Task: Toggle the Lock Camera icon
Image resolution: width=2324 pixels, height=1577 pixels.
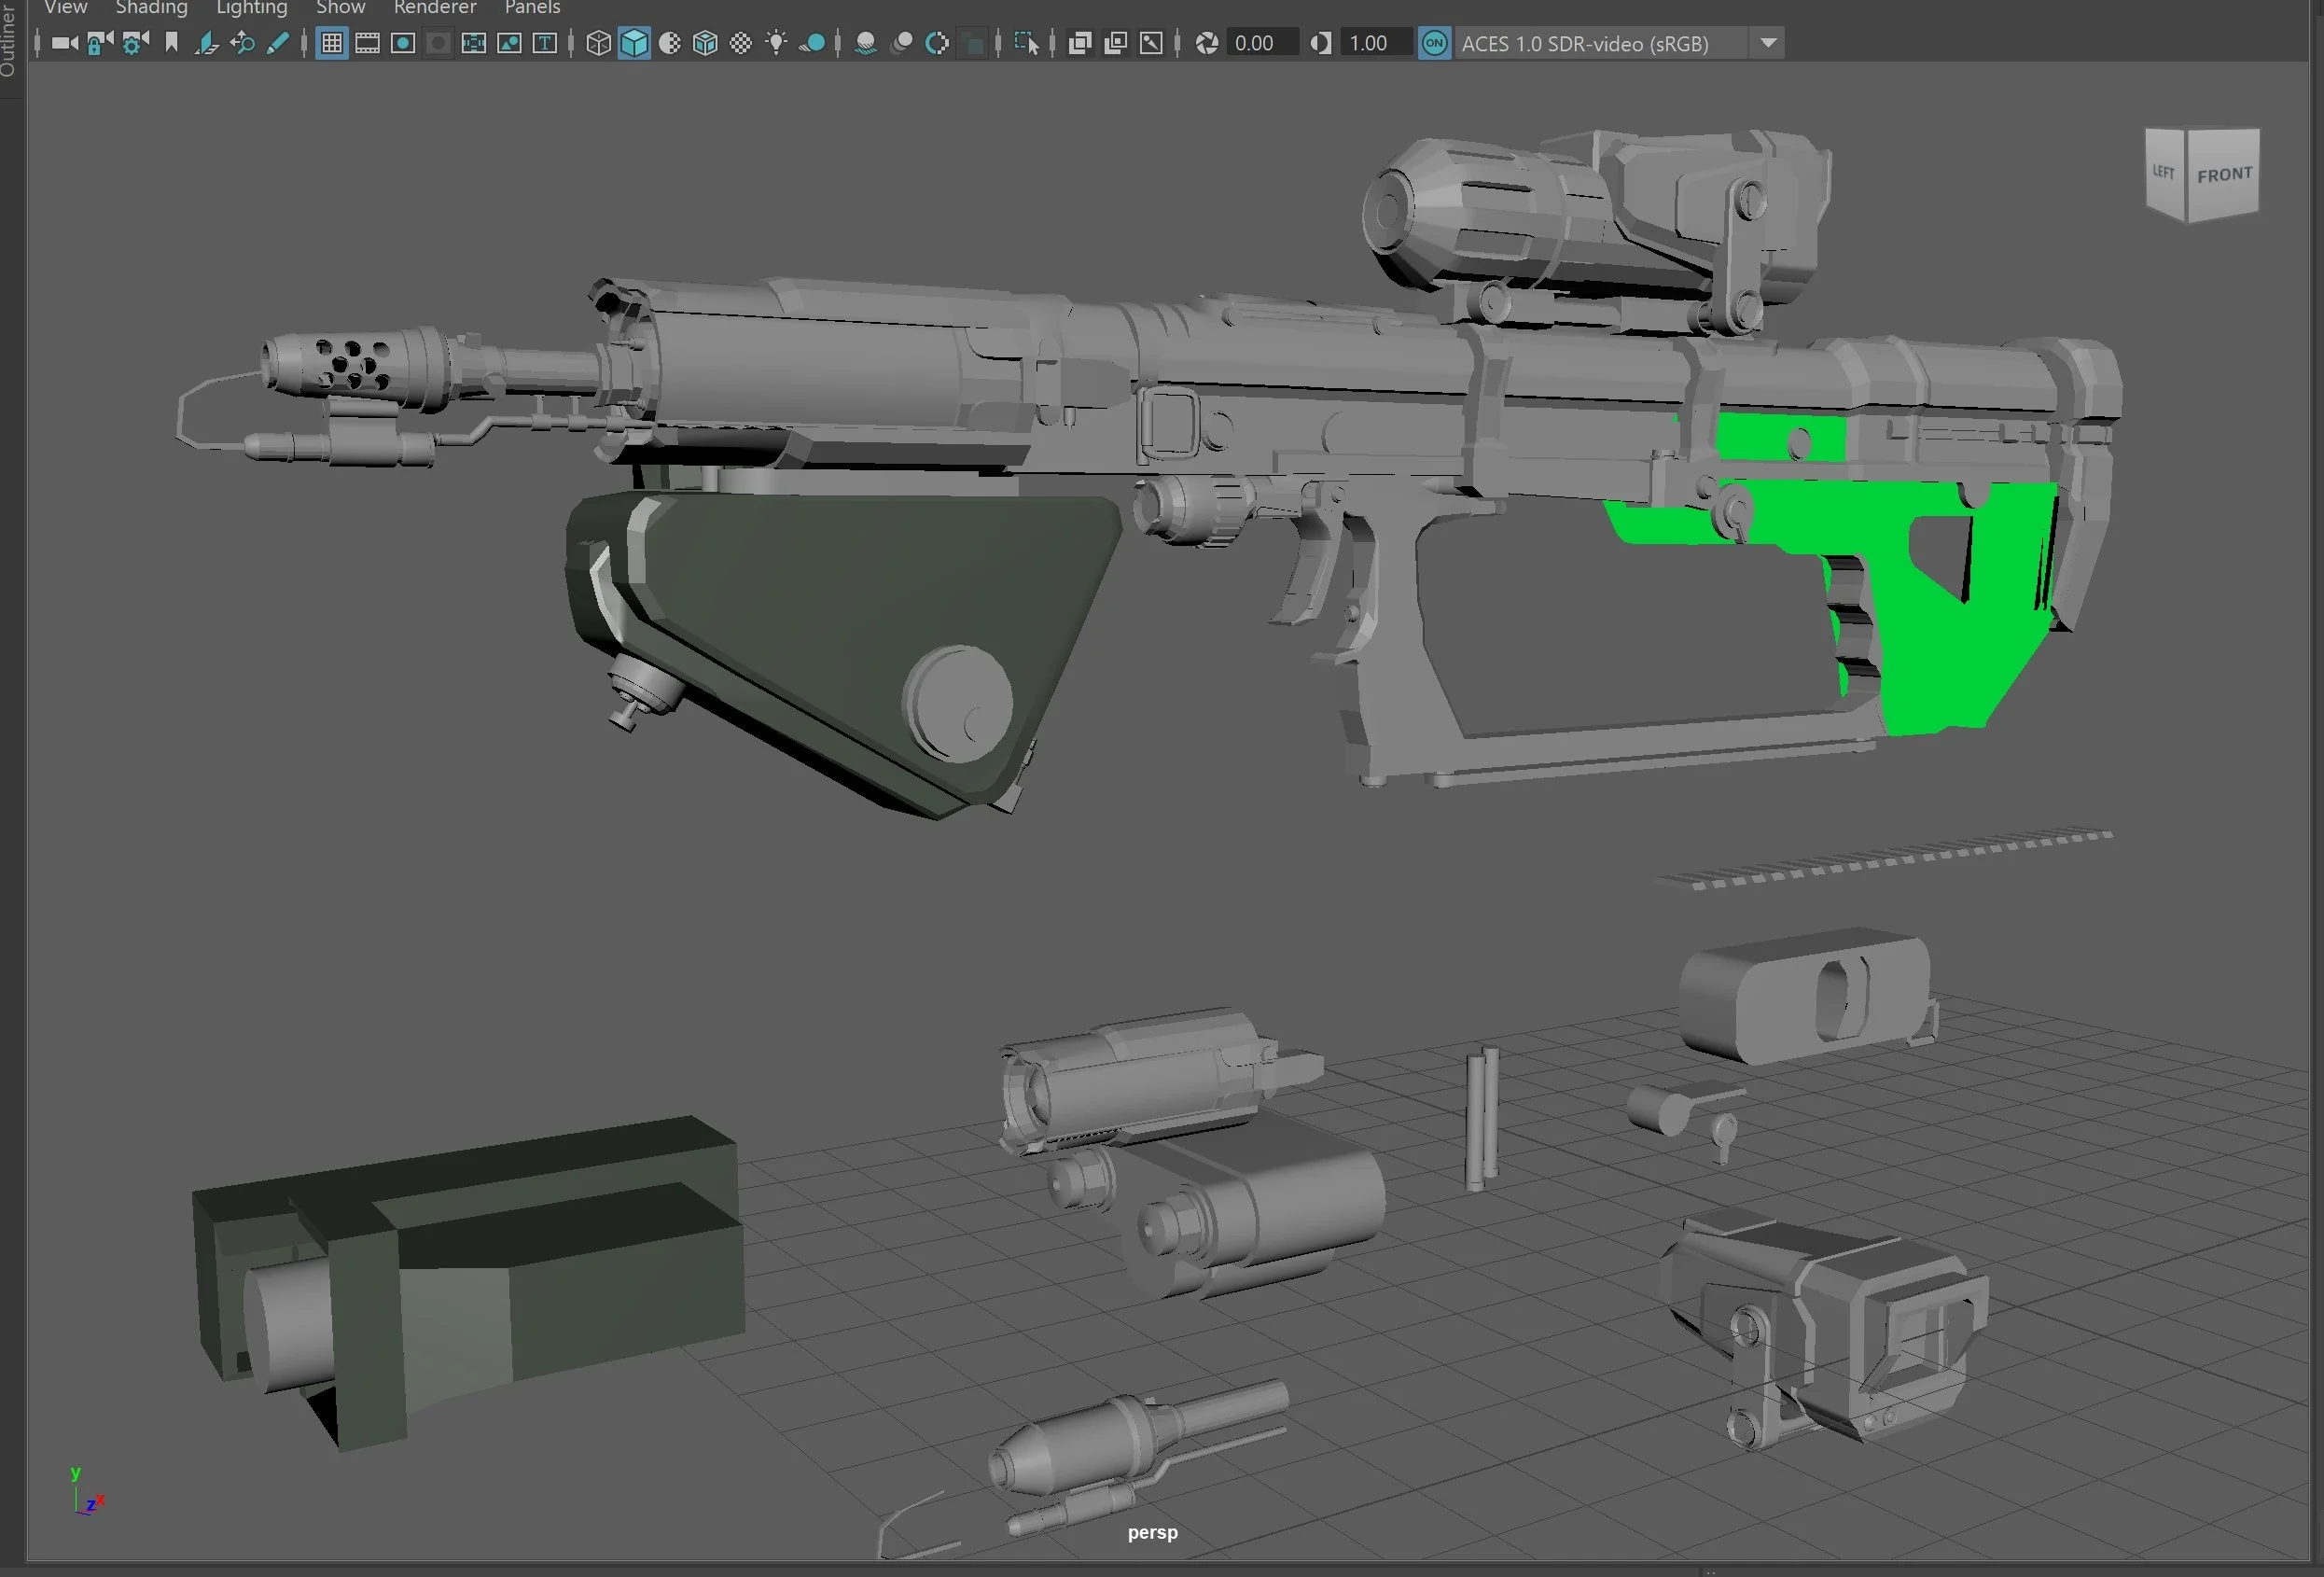Action: click(100, 43)
